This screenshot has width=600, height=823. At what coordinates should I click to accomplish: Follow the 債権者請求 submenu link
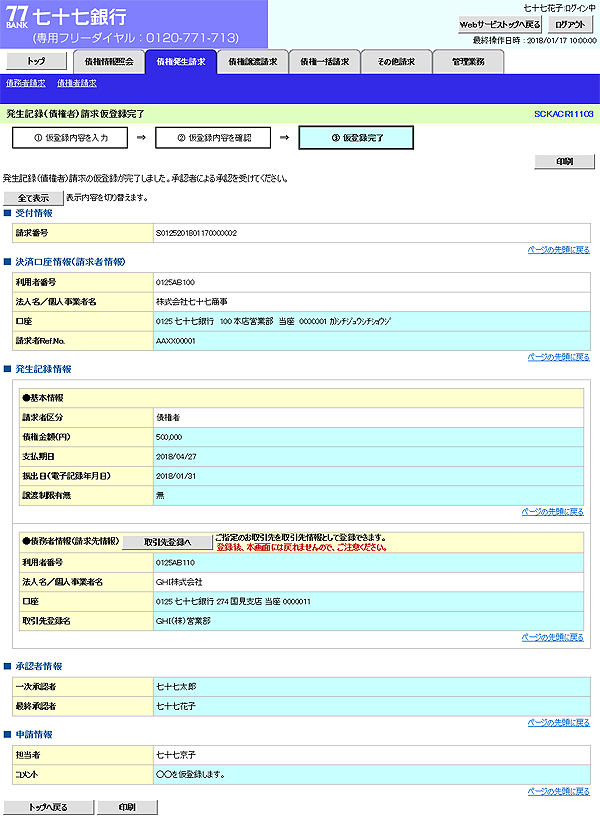point(77,83)
